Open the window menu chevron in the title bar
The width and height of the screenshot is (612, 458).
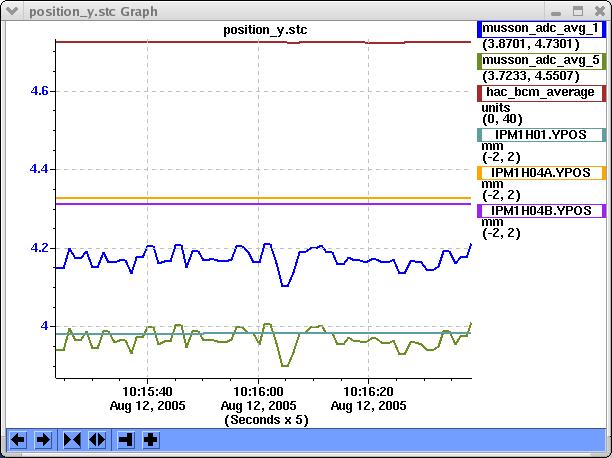[12, 11]
